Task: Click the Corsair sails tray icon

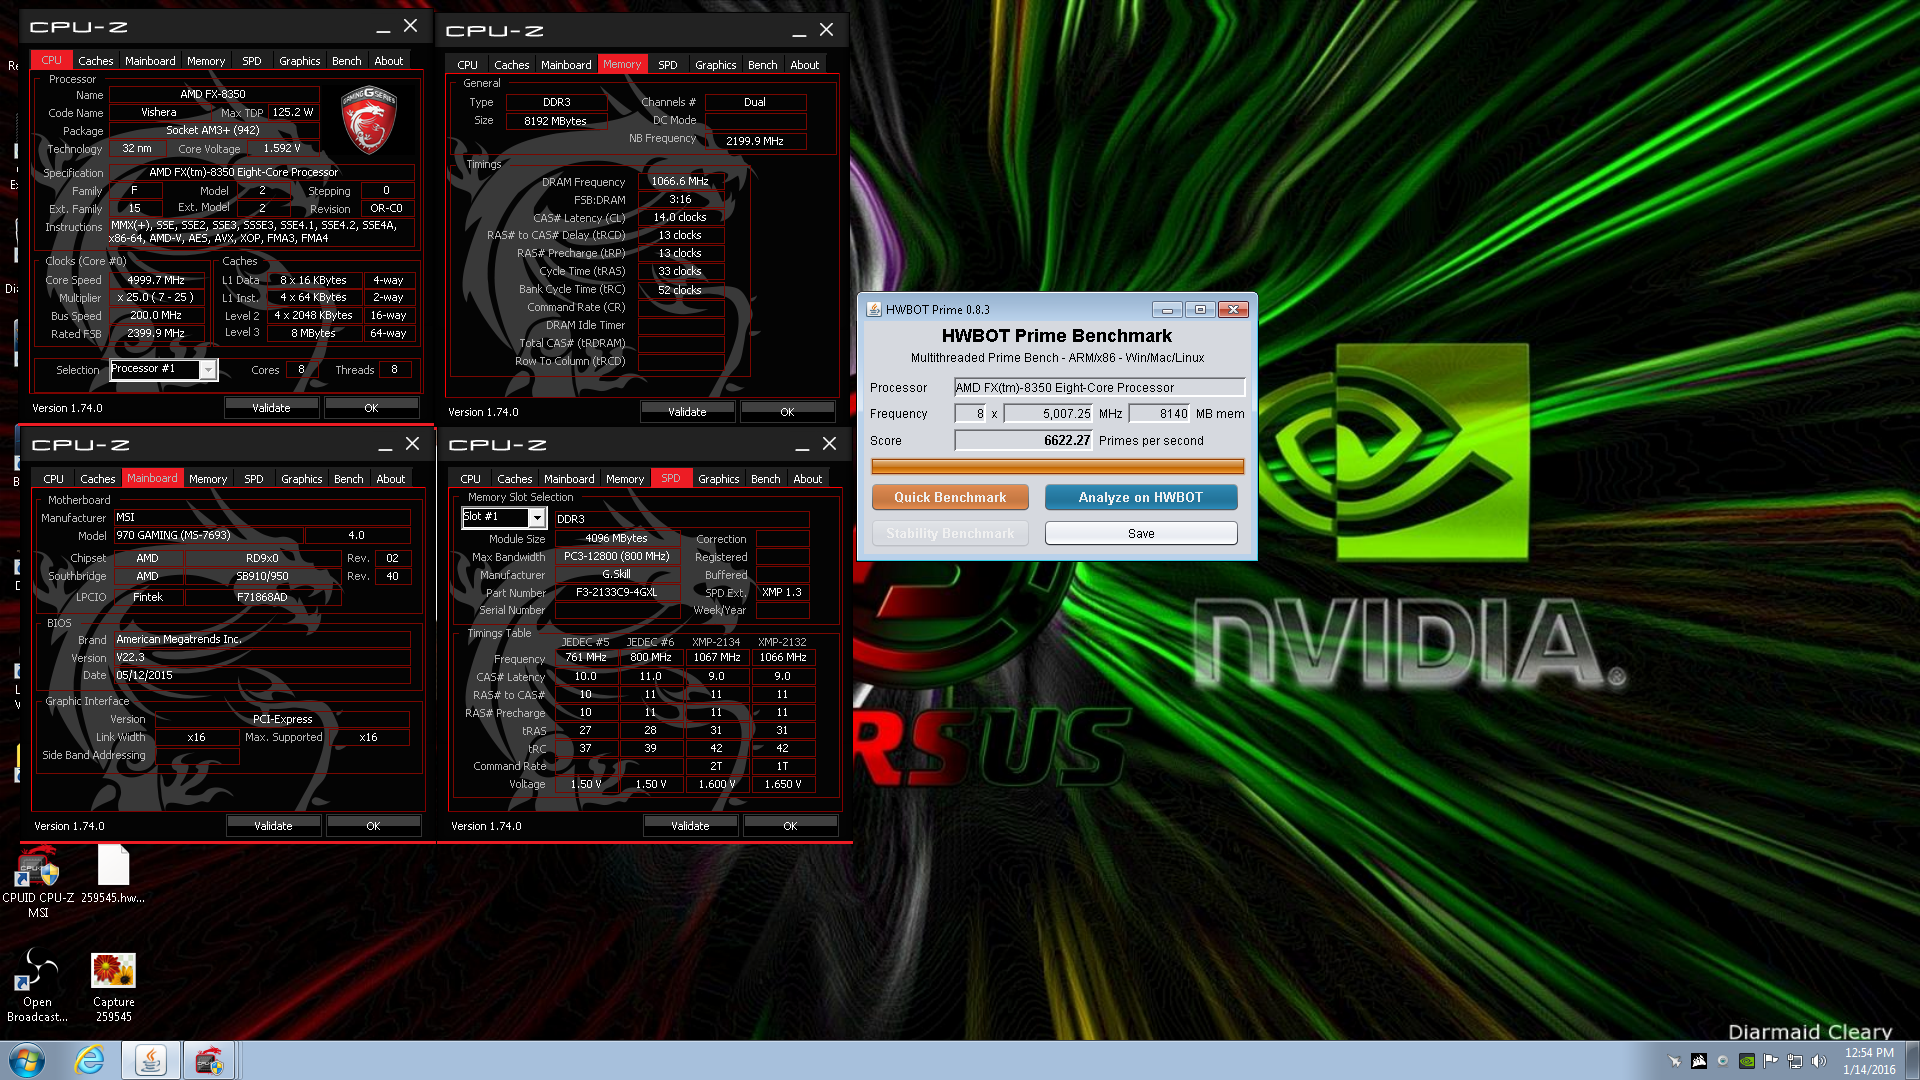Action: (x=1699, y=1061)
